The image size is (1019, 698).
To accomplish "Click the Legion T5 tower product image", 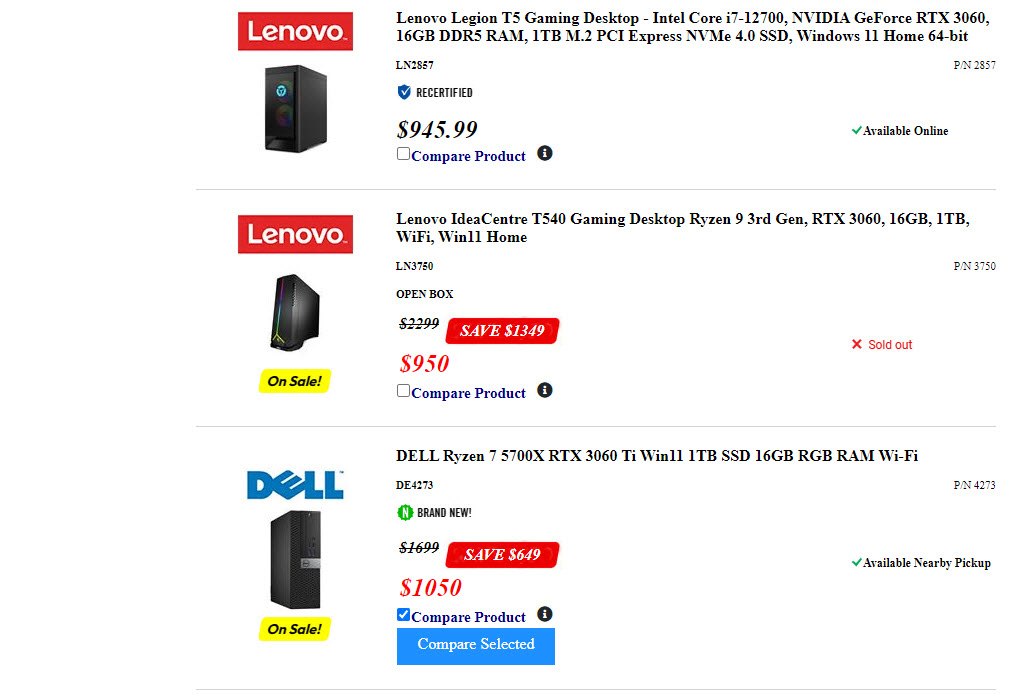I will [295, 108].
